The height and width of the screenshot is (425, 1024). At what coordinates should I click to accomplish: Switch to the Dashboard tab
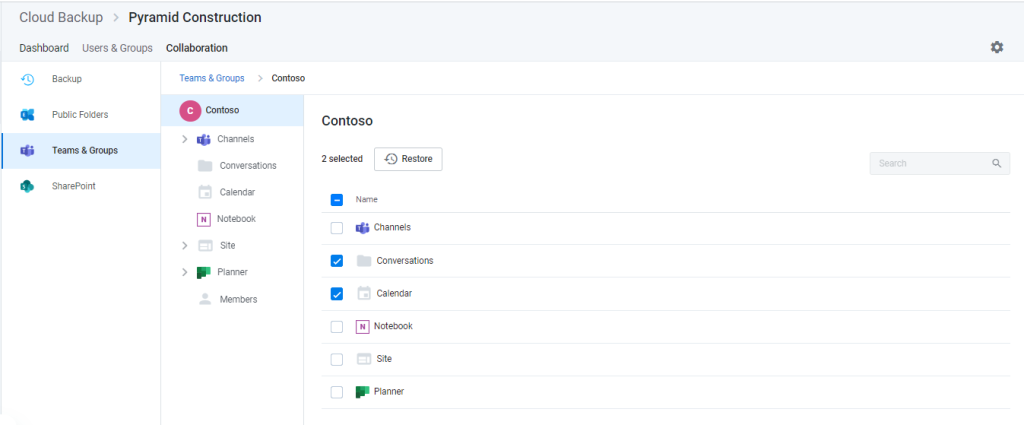pyautogui.click(x=44, y=48)
